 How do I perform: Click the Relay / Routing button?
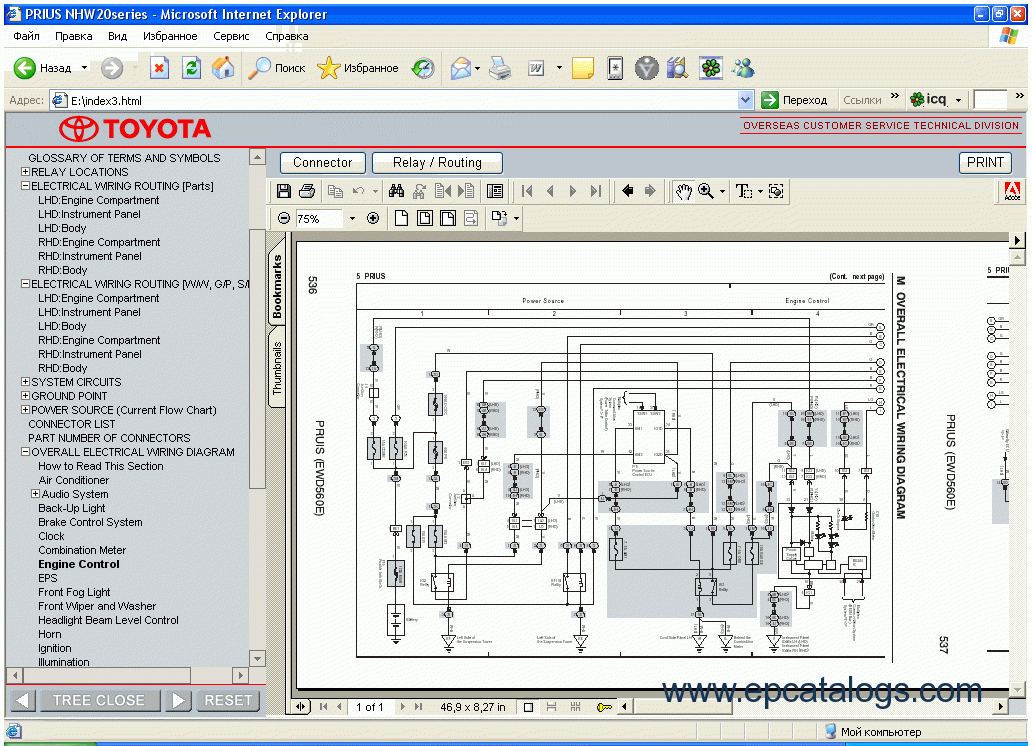pyautogui.click(x=437, y=162)
